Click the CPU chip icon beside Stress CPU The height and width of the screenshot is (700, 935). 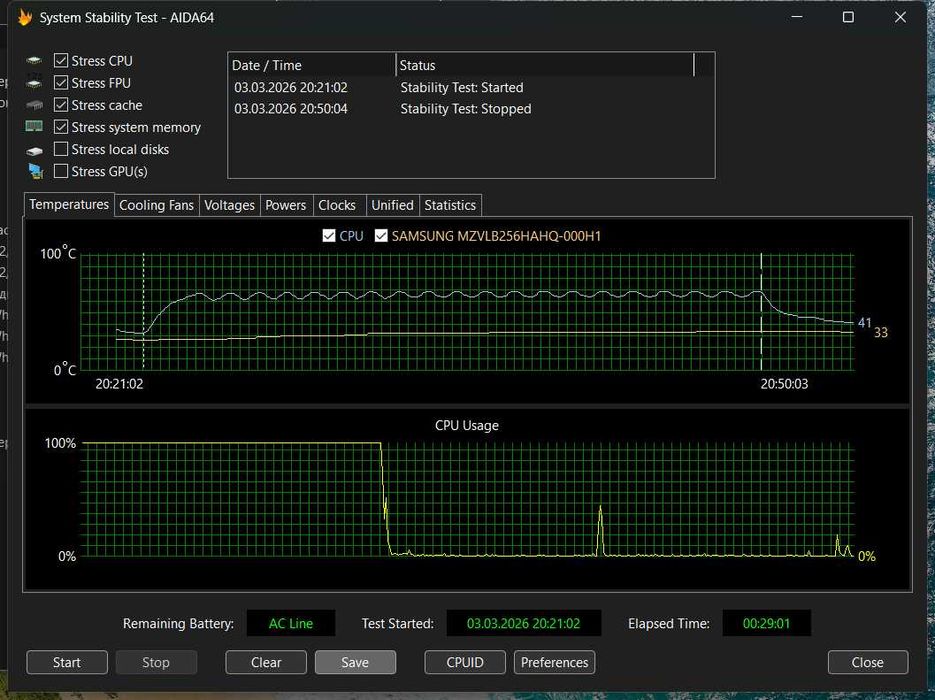(35, 62)
